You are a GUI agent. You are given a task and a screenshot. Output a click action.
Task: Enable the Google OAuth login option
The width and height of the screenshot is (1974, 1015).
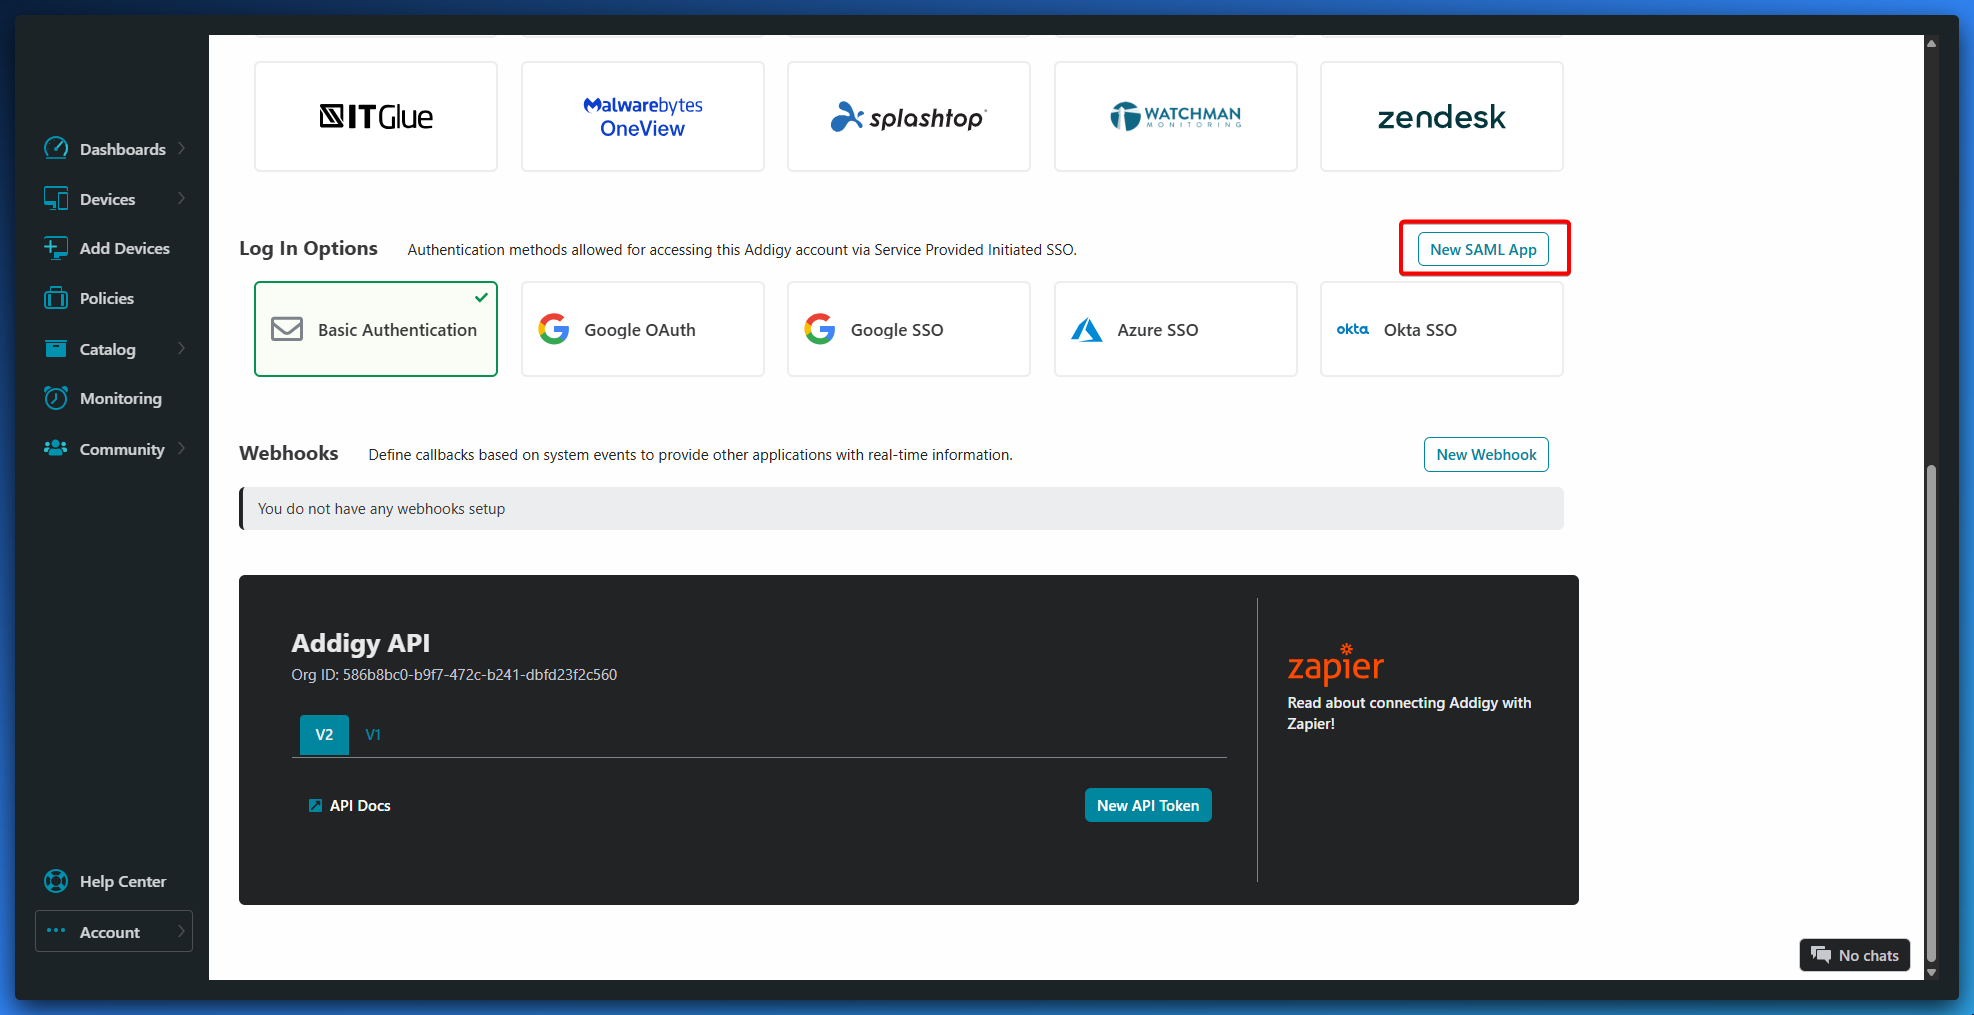coord(643,329)
